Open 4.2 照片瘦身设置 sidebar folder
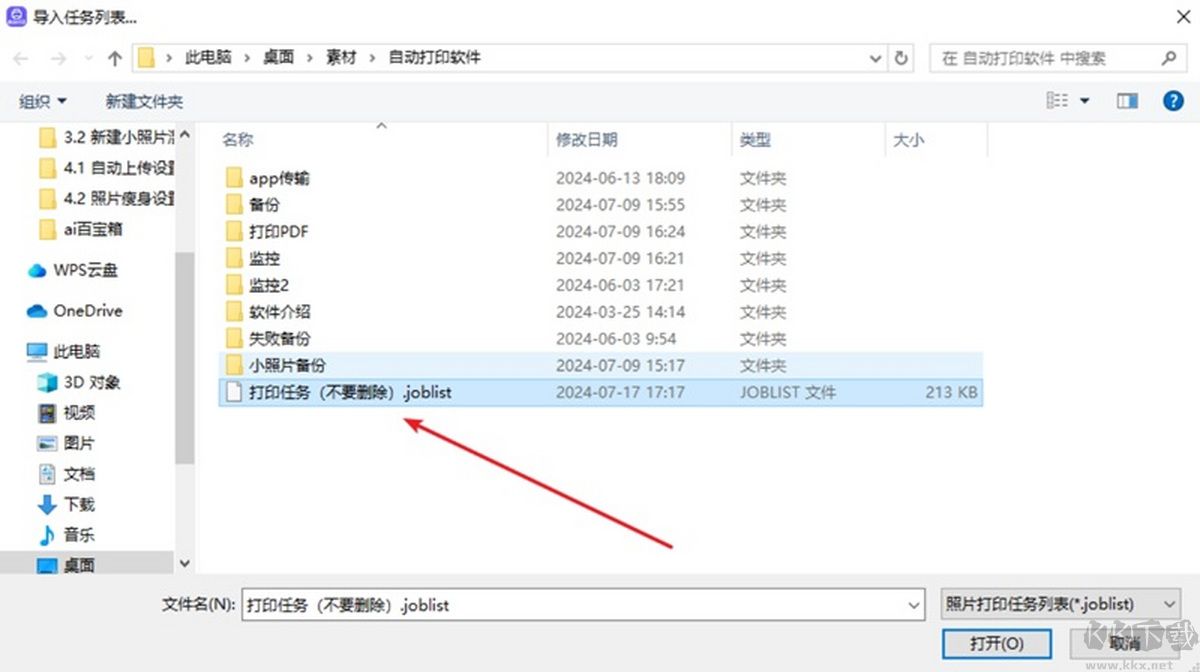This screenshot has height=672, width=1200. click(x=105, y=198)
